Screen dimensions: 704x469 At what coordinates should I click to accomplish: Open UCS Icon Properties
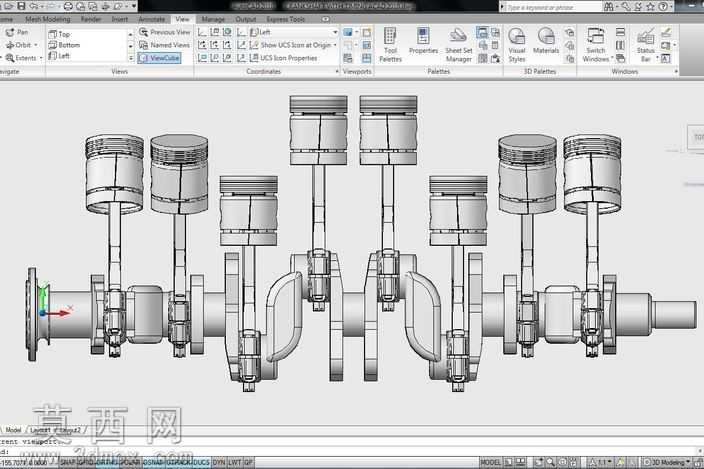tap(284, 58)
